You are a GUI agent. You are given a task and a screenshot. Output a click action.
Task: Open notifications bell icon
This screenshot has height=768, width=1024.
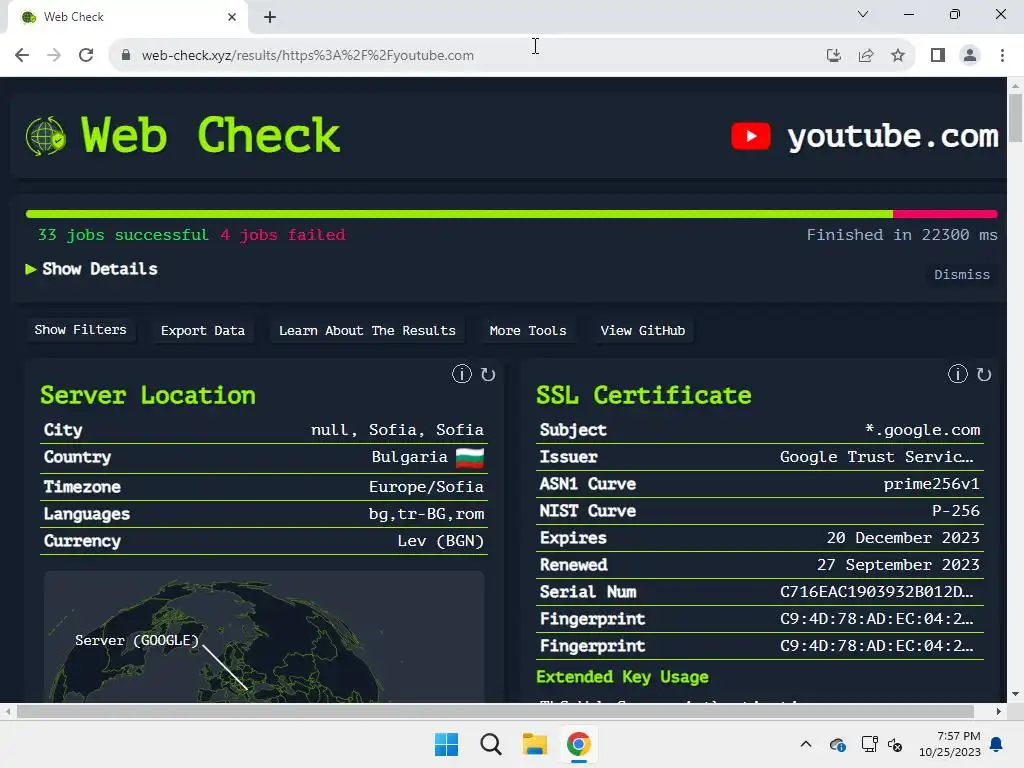(997, 744)
